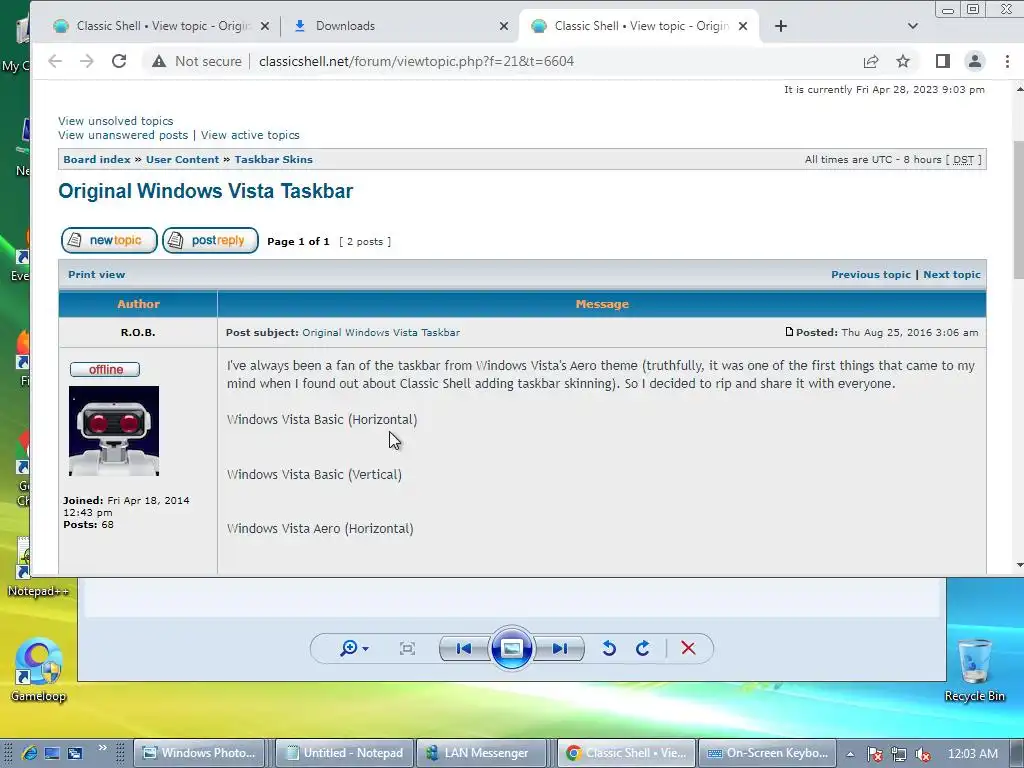Show hidden tray icons arrow
Screen dimensions: 1024x768
850,754
